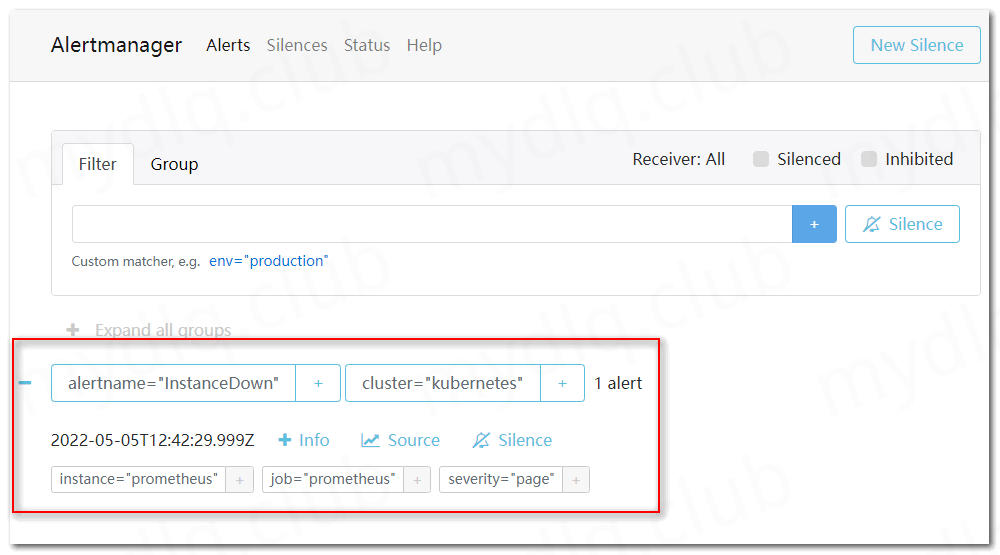Open the alert Source chart link
The image size is (1000, 555).
pos(401,440)
